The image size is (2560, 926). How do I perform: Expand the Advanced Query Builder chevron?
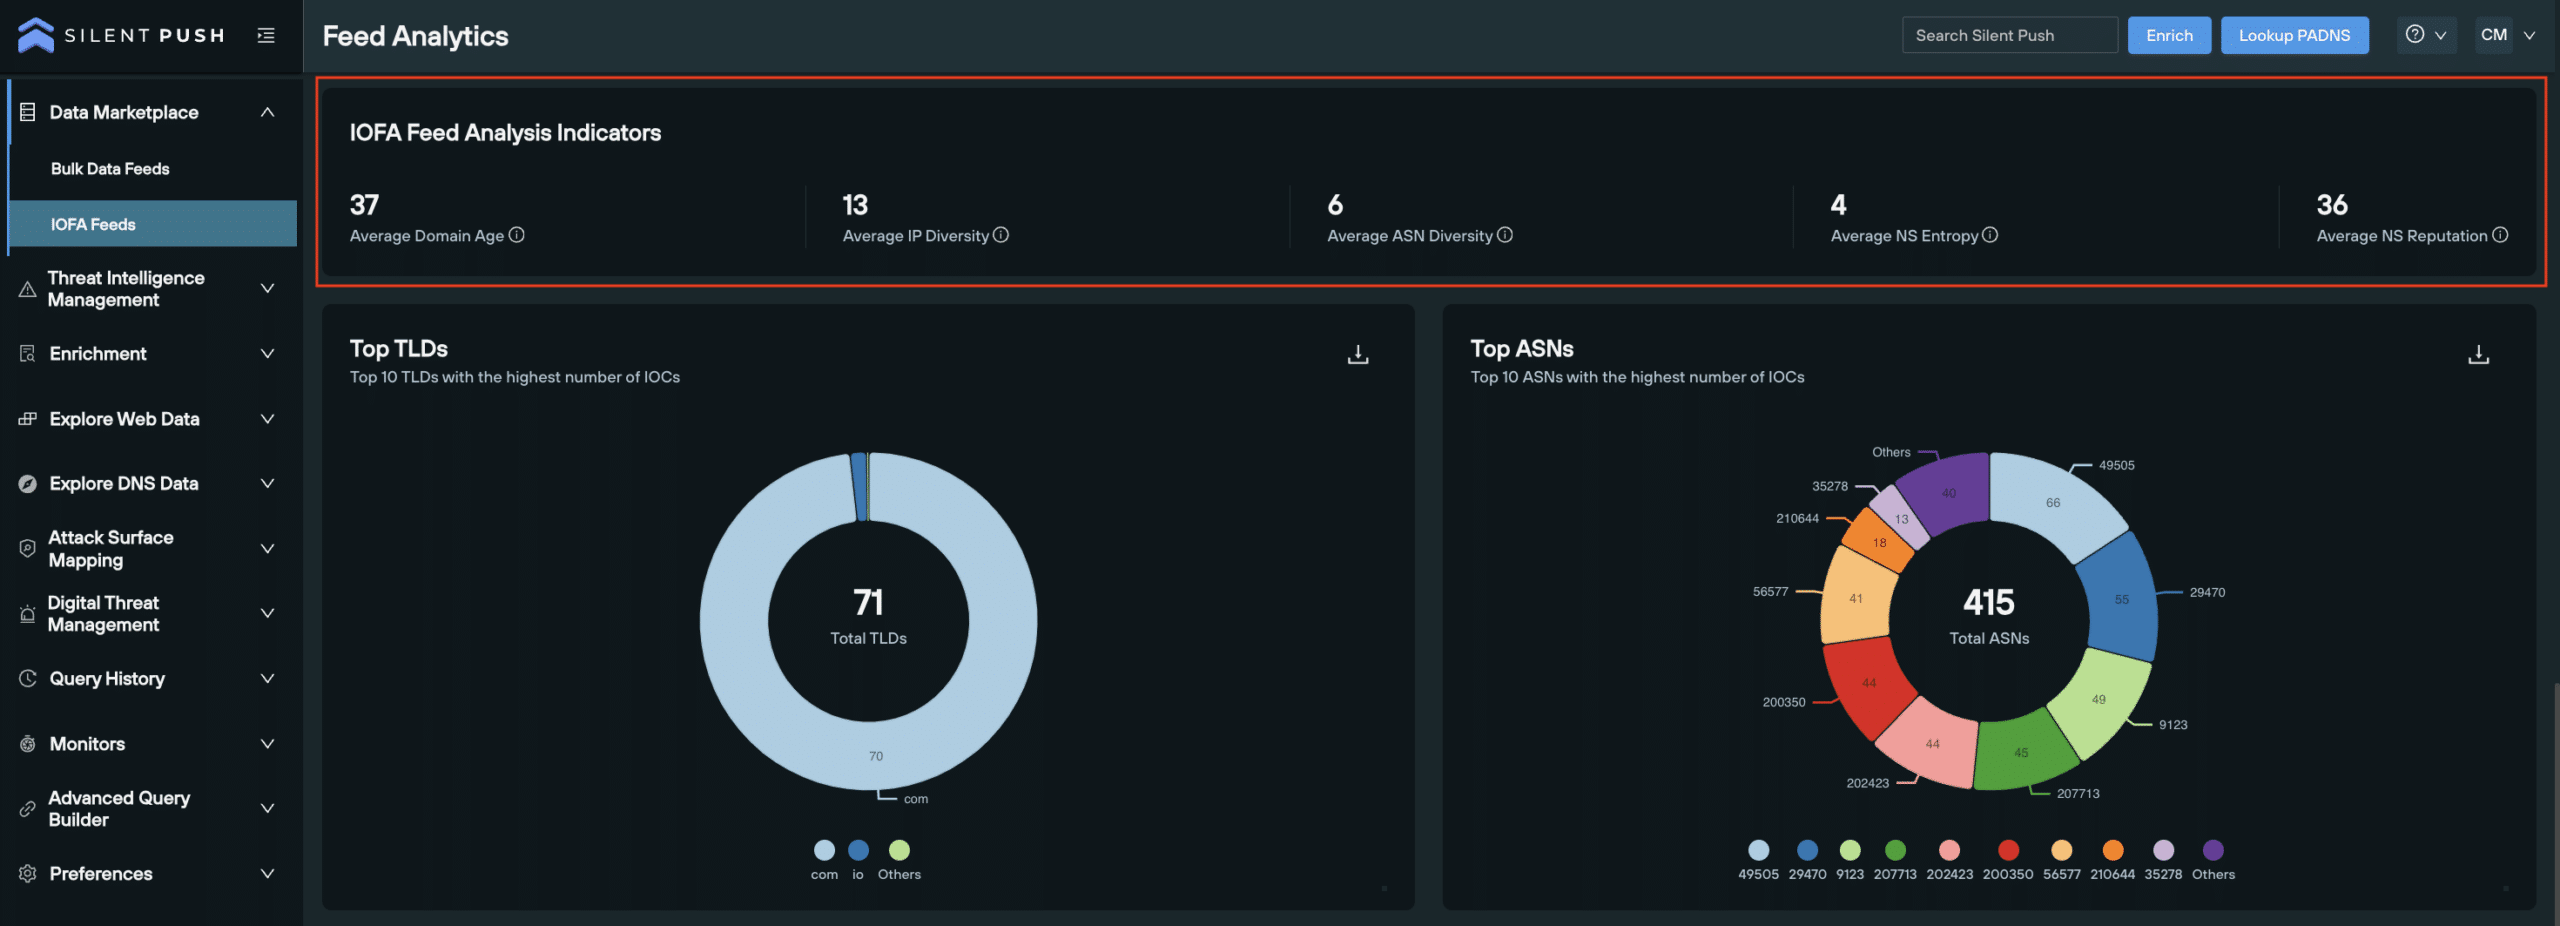[x=267, y=808]
